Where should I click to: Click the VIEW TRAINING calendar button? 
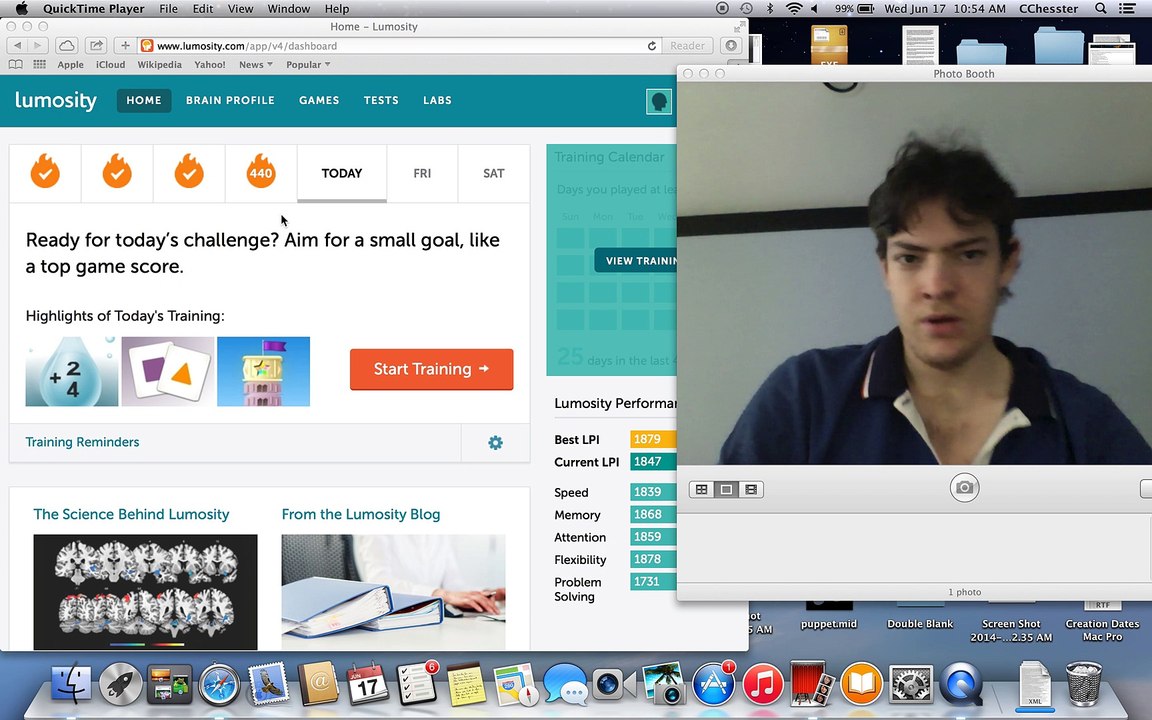click(x=636, y=261)
